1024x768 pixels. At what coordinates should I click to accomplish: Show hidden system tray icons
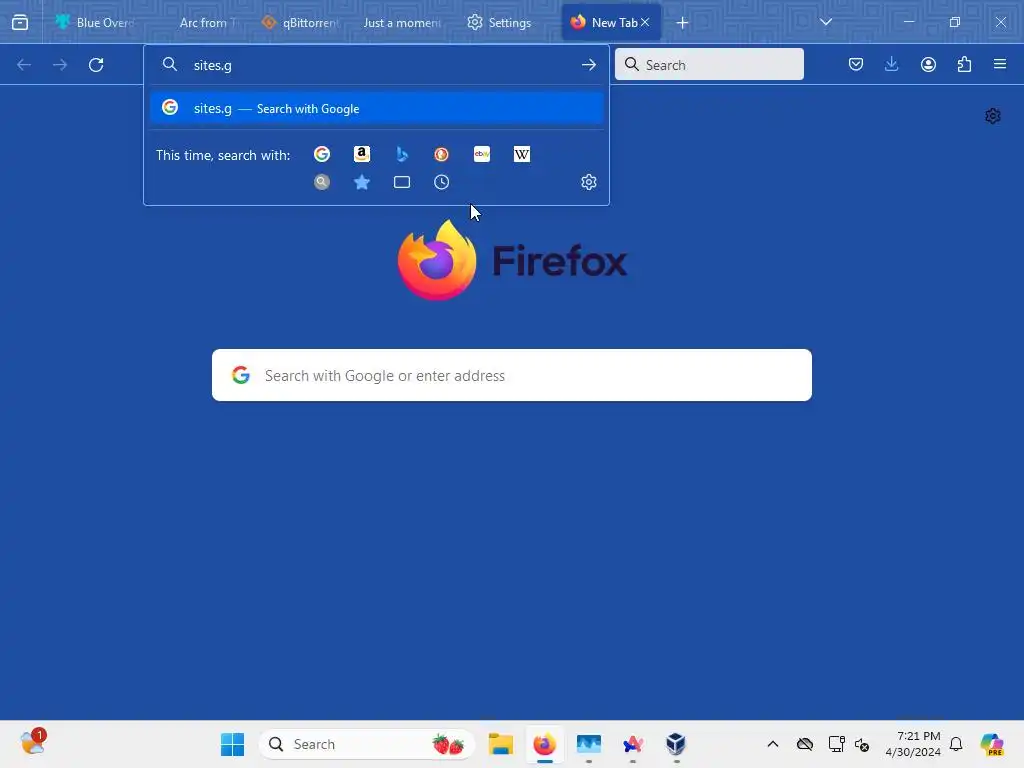tap(773, 744)
